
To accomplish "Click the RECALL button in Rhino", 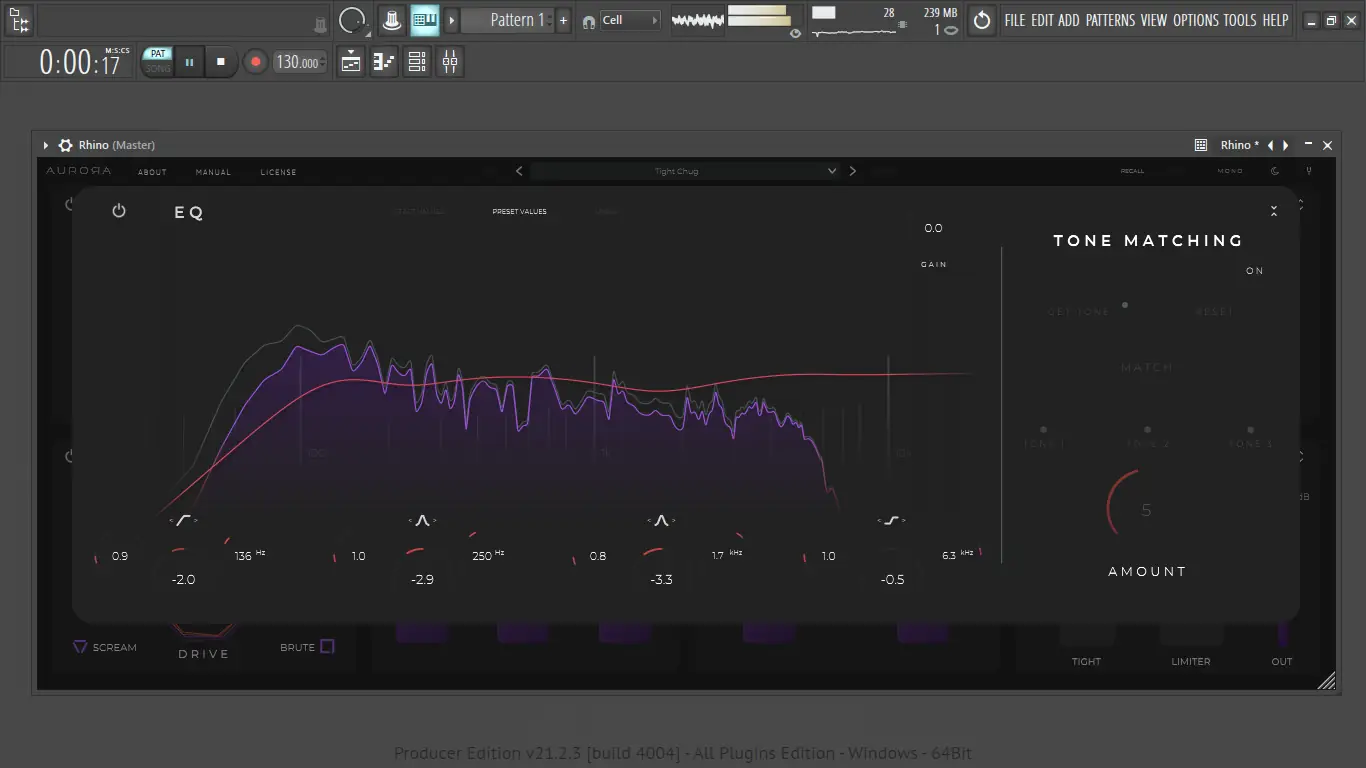I will tap(1132, 171).
